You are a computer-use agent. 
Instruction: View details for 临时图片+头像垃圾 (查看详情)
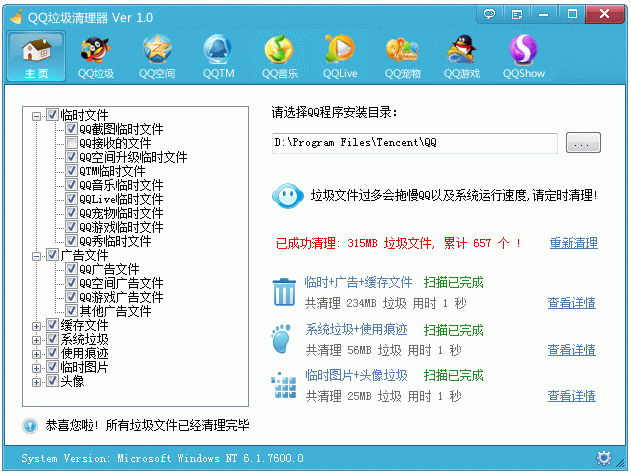pos(571,396)
